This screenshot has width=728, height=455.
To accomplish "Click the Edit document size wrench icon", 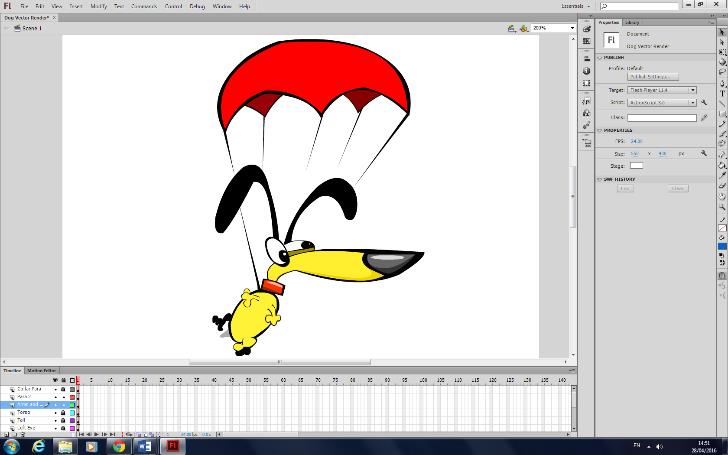I will [704, 153].
